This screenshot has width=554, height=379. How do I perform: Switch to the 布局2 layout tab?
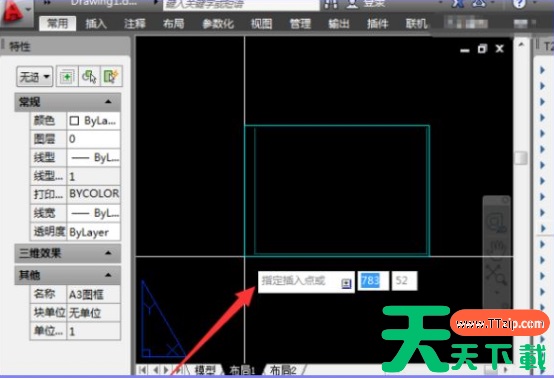[x=283, y=370]
